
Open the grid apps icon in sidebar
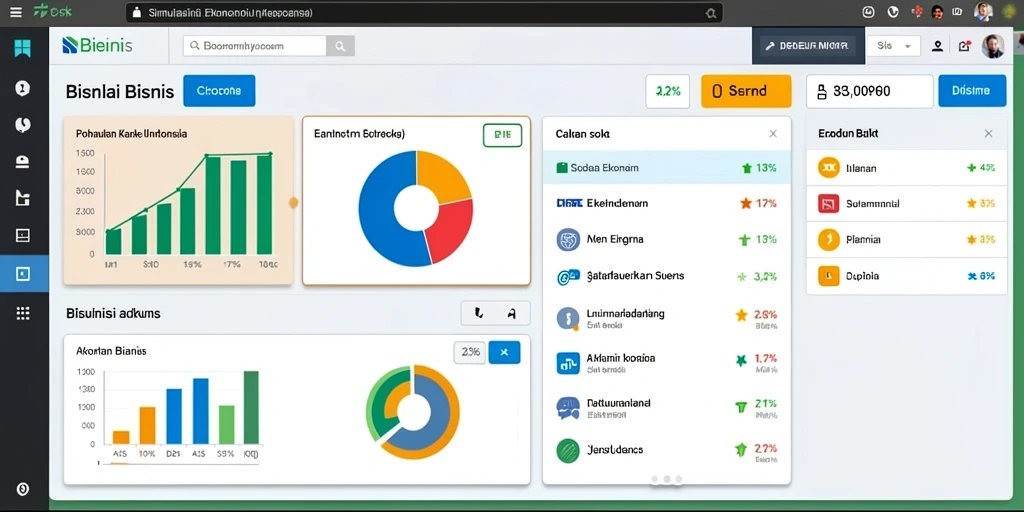[23, 313]
